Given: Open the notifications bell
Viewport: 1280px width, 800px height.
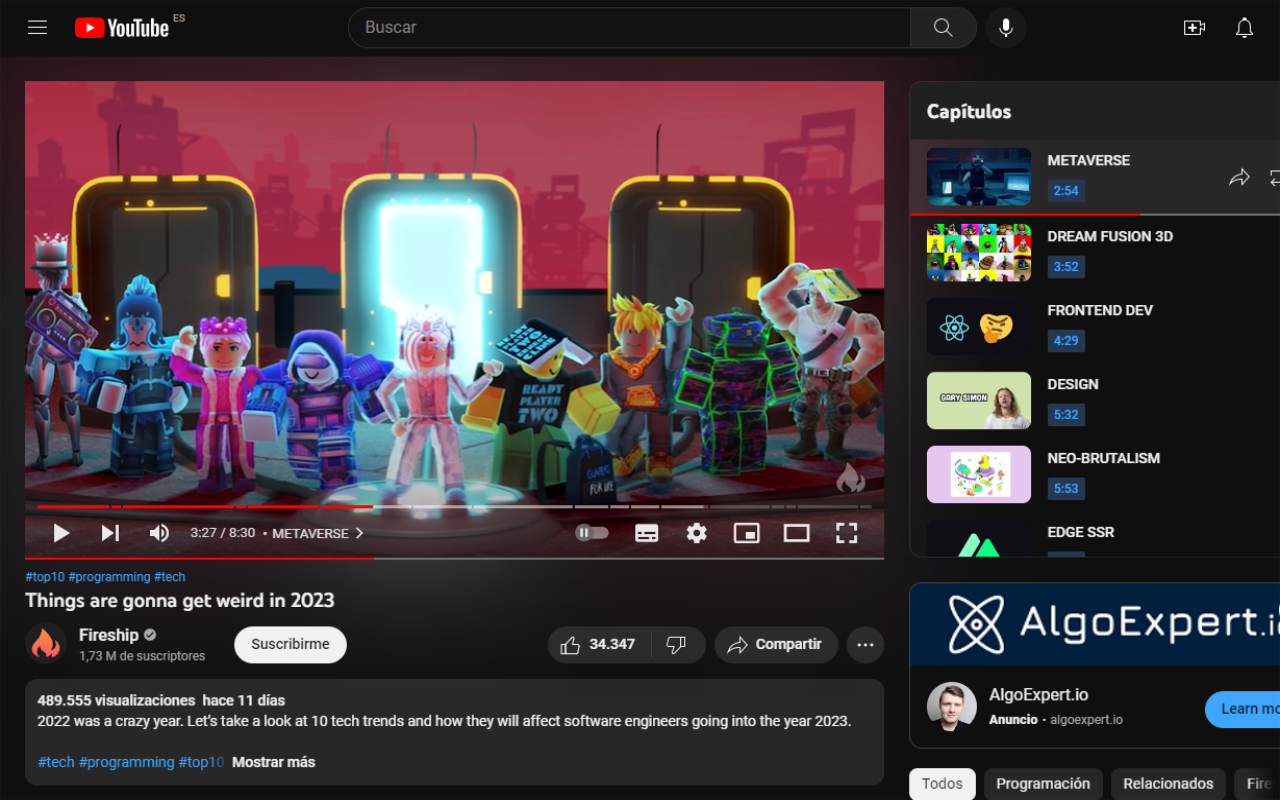Looking at the screenshot, I should click(1244, 28).
